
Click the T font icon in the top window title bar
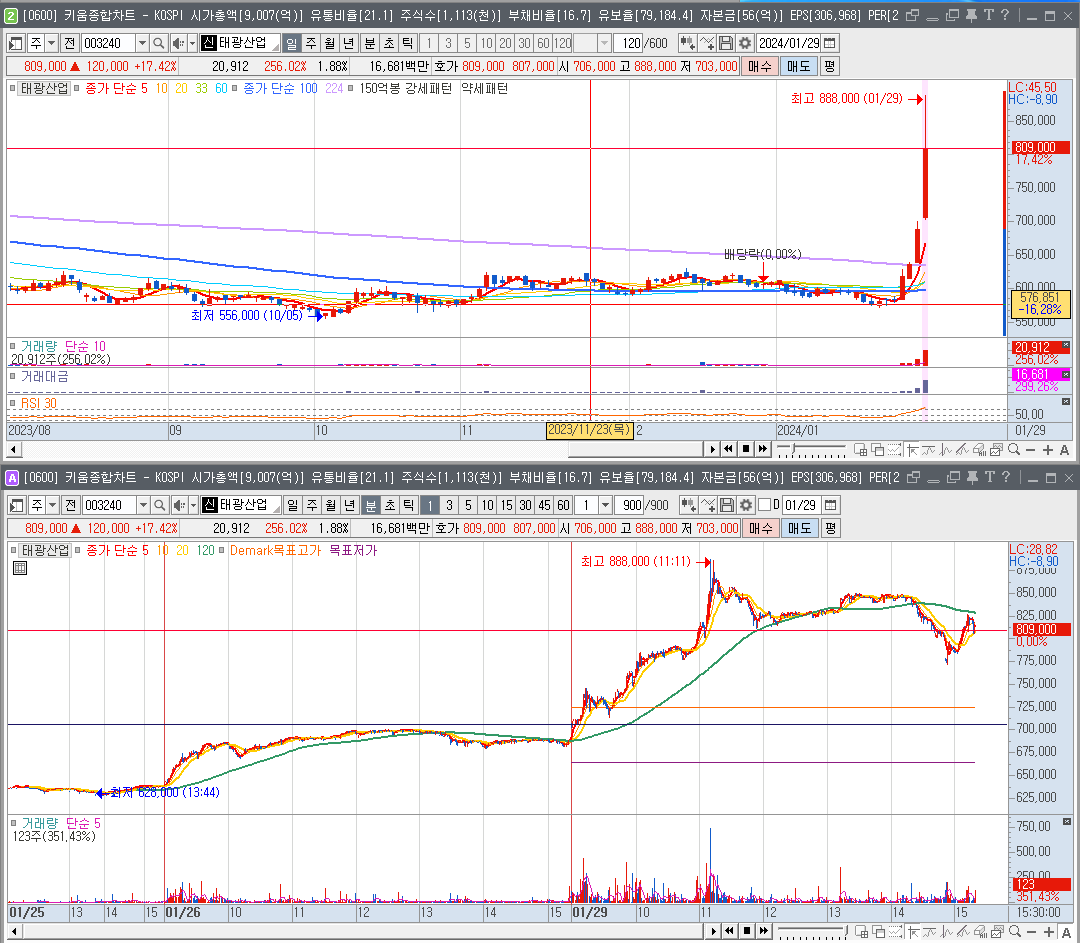pos(988,15)
